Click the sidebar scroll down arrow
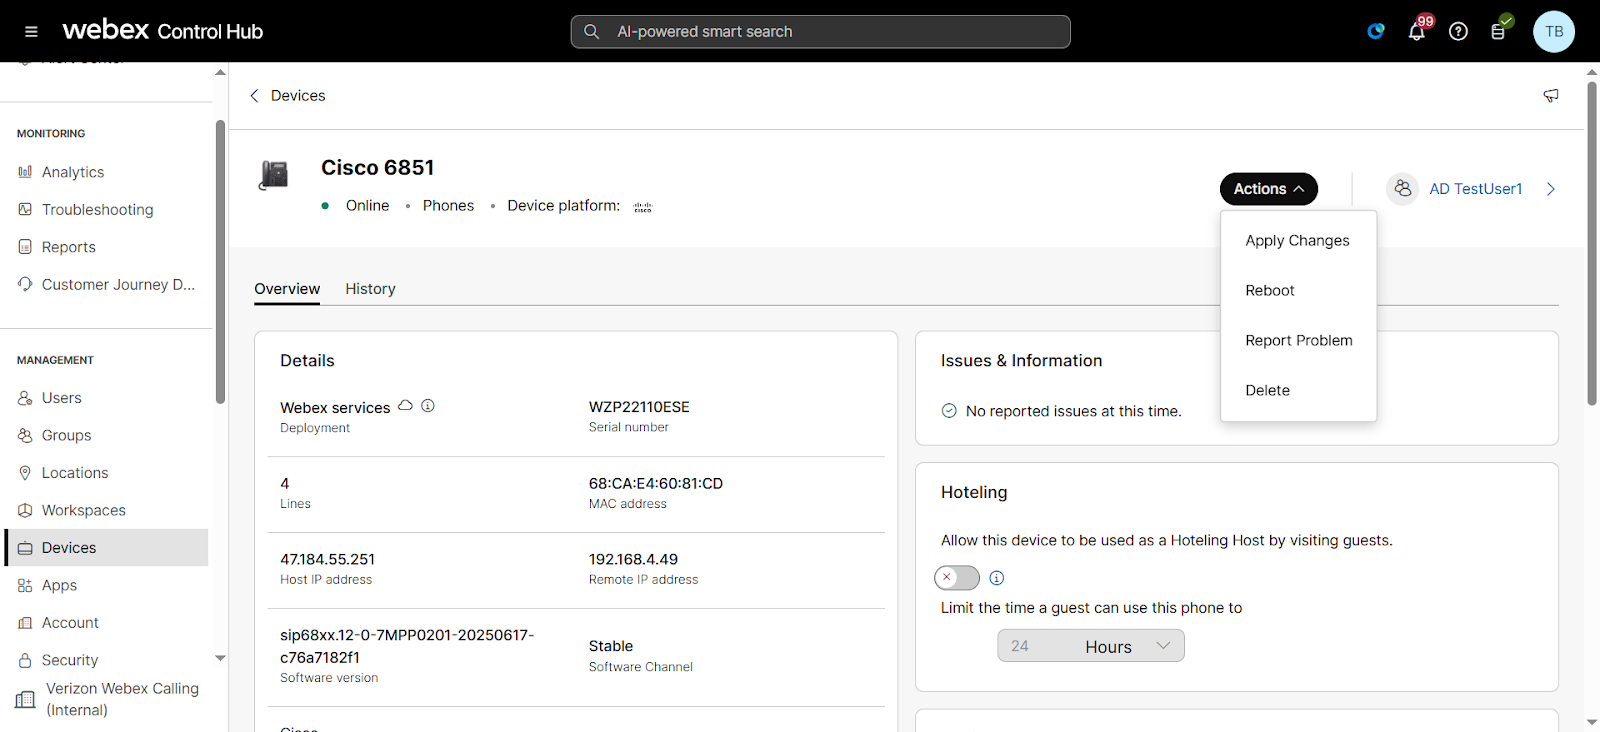This screenshot has height=732, width=1600. click(220, 658)
